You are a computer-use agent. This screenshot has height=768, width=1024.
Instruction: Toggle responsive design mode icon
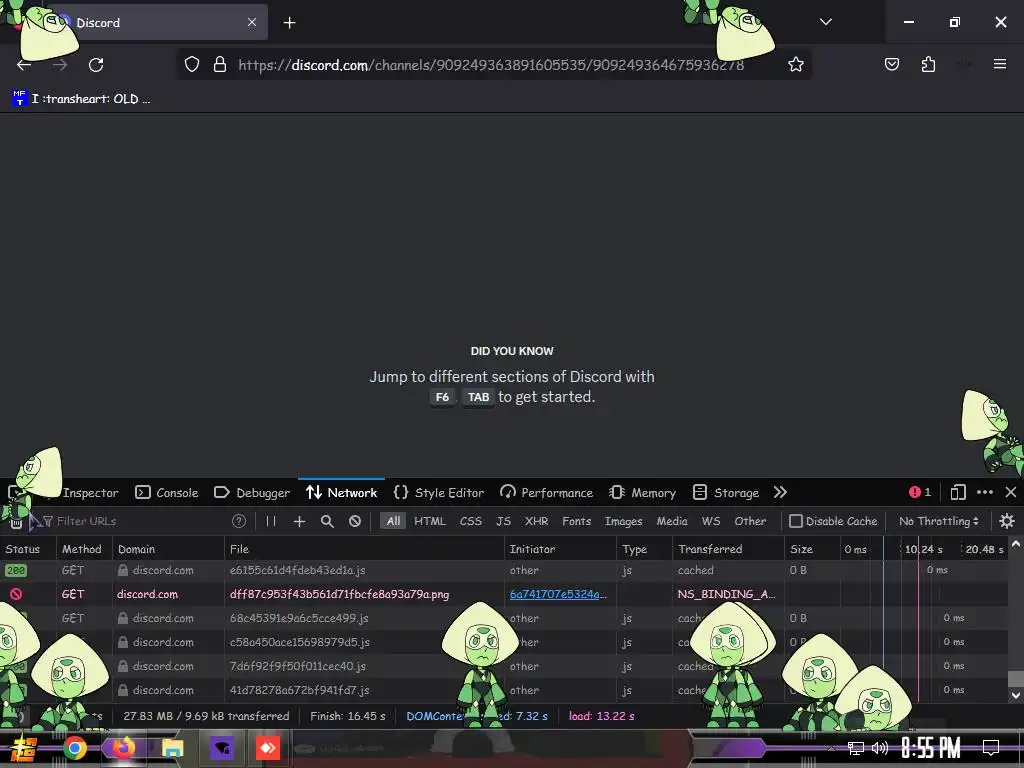958,492
